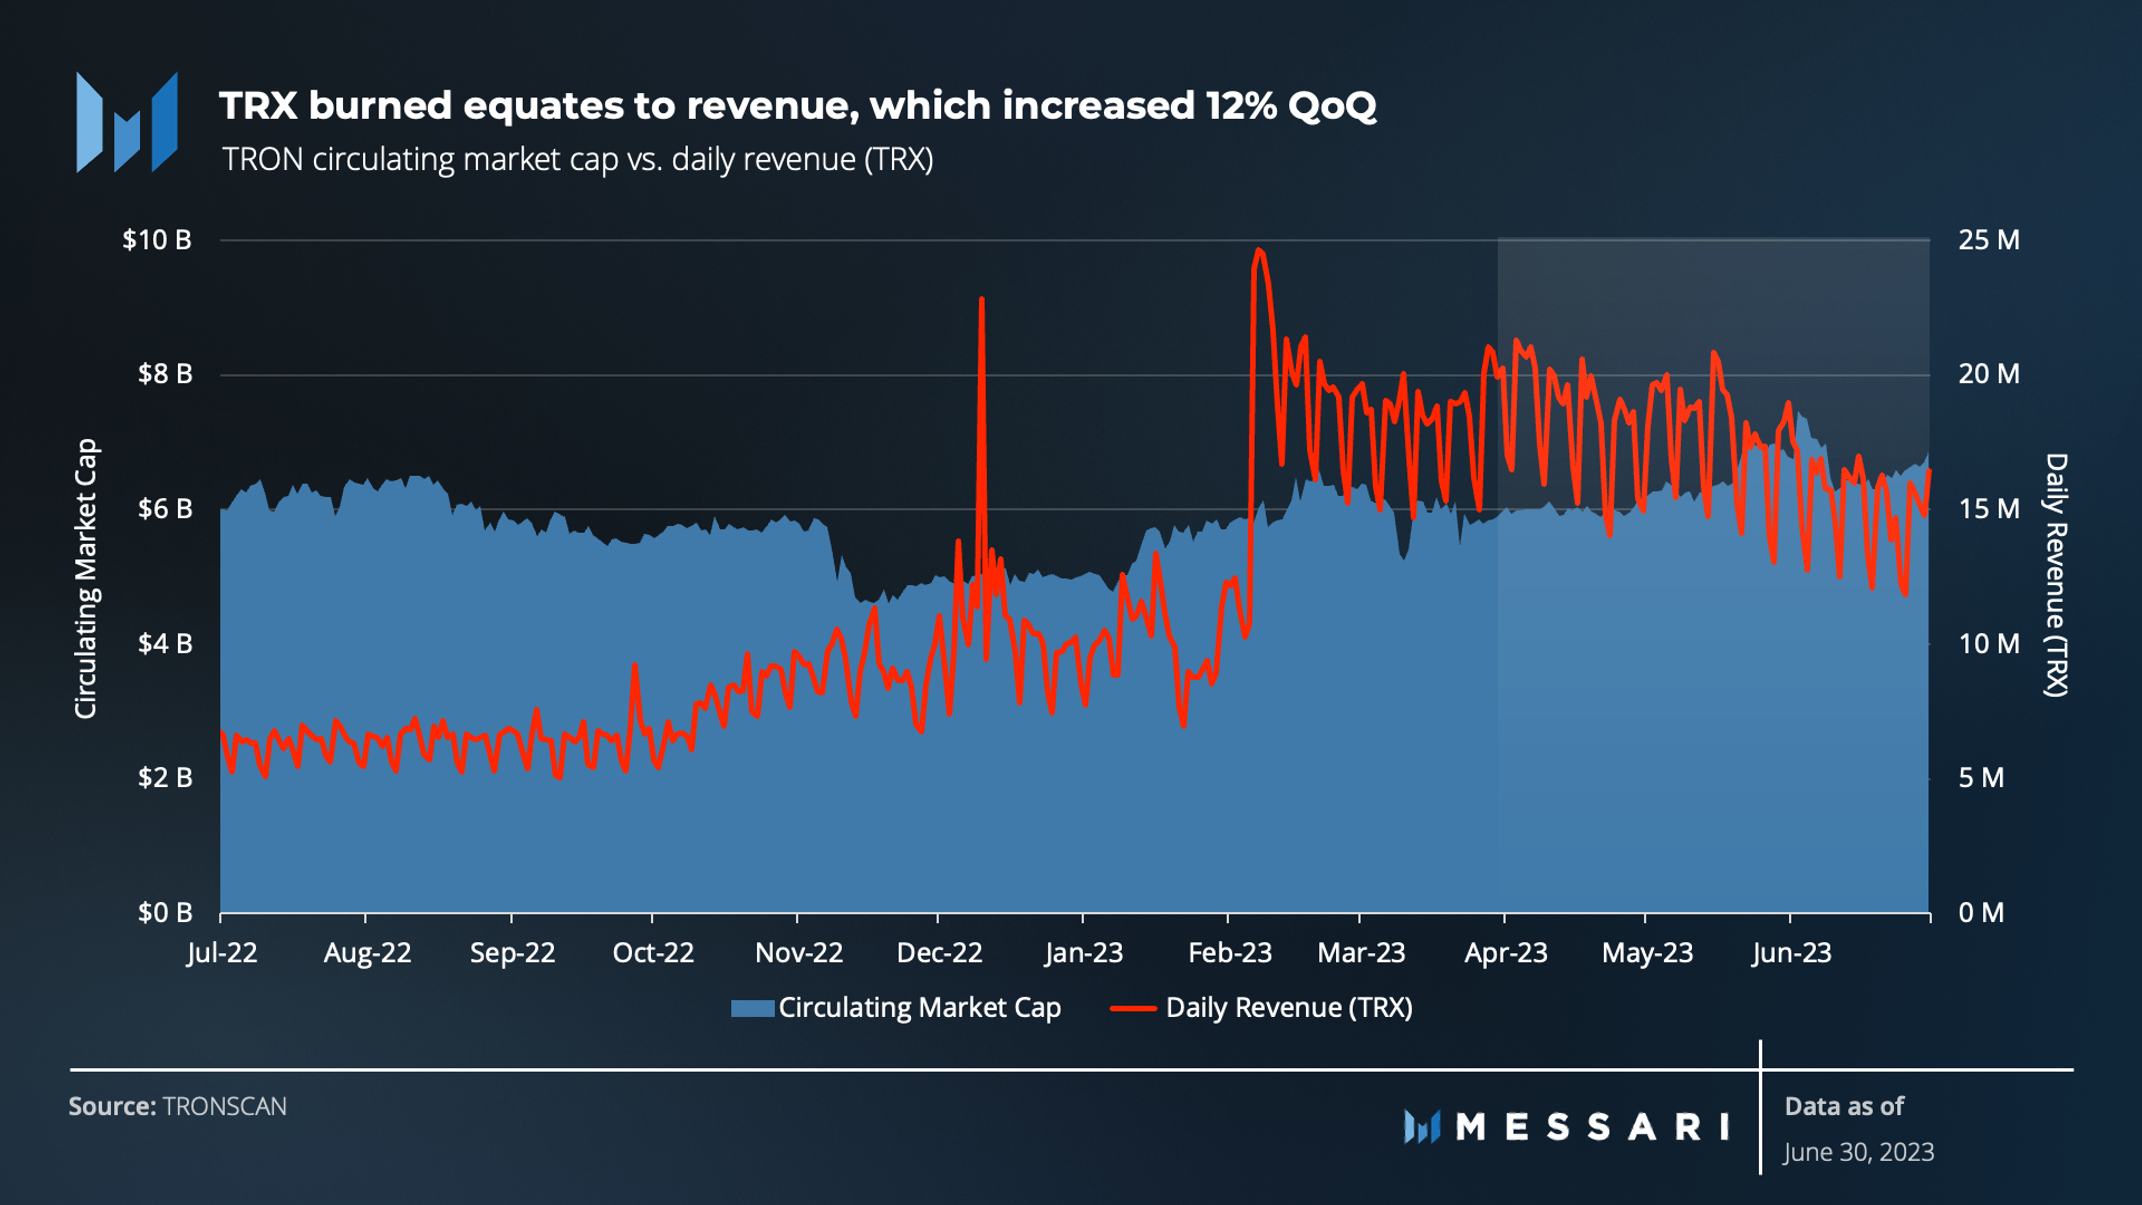This screenshot has height=1205, width=2142.
Task: Click the Data as of label
Action: click(x=1843, y=1106)
